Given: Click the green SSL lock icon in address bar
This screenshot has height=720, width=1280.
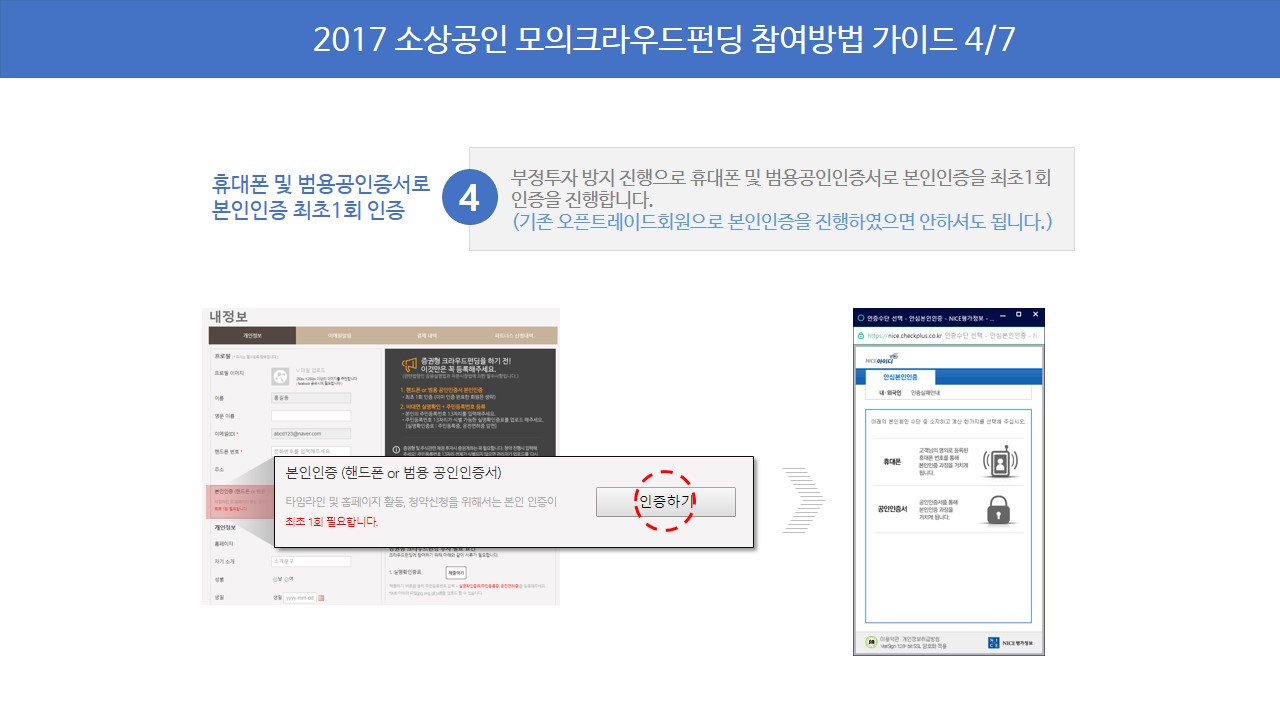Looking at the screenshot, I should click(861, 337).
